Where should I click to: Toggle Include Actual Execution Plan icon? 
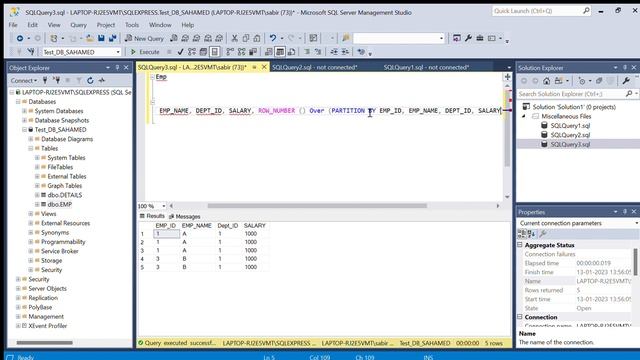(230, 52)
